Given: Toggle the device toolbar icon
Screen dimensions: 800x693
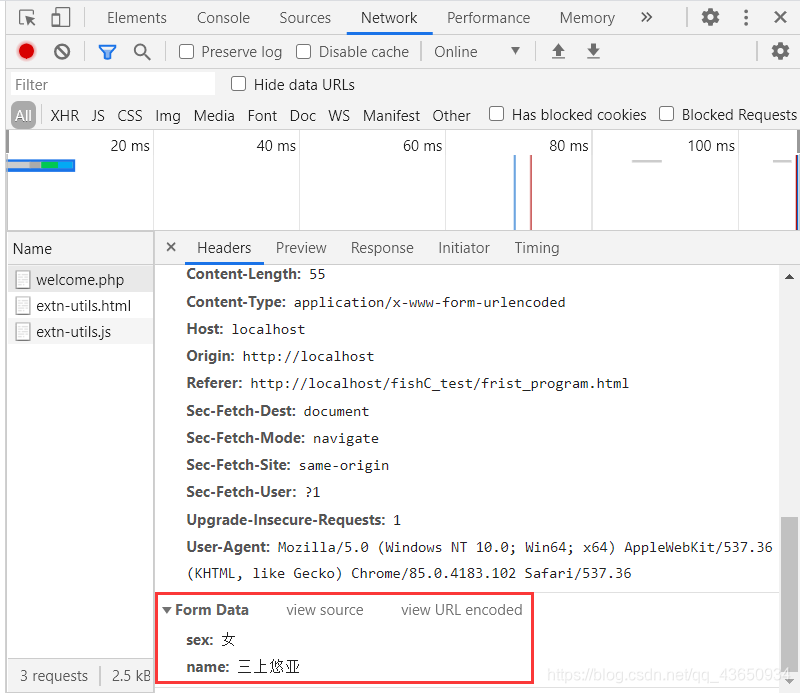Looking at the screenshot, I should [60, 17].
